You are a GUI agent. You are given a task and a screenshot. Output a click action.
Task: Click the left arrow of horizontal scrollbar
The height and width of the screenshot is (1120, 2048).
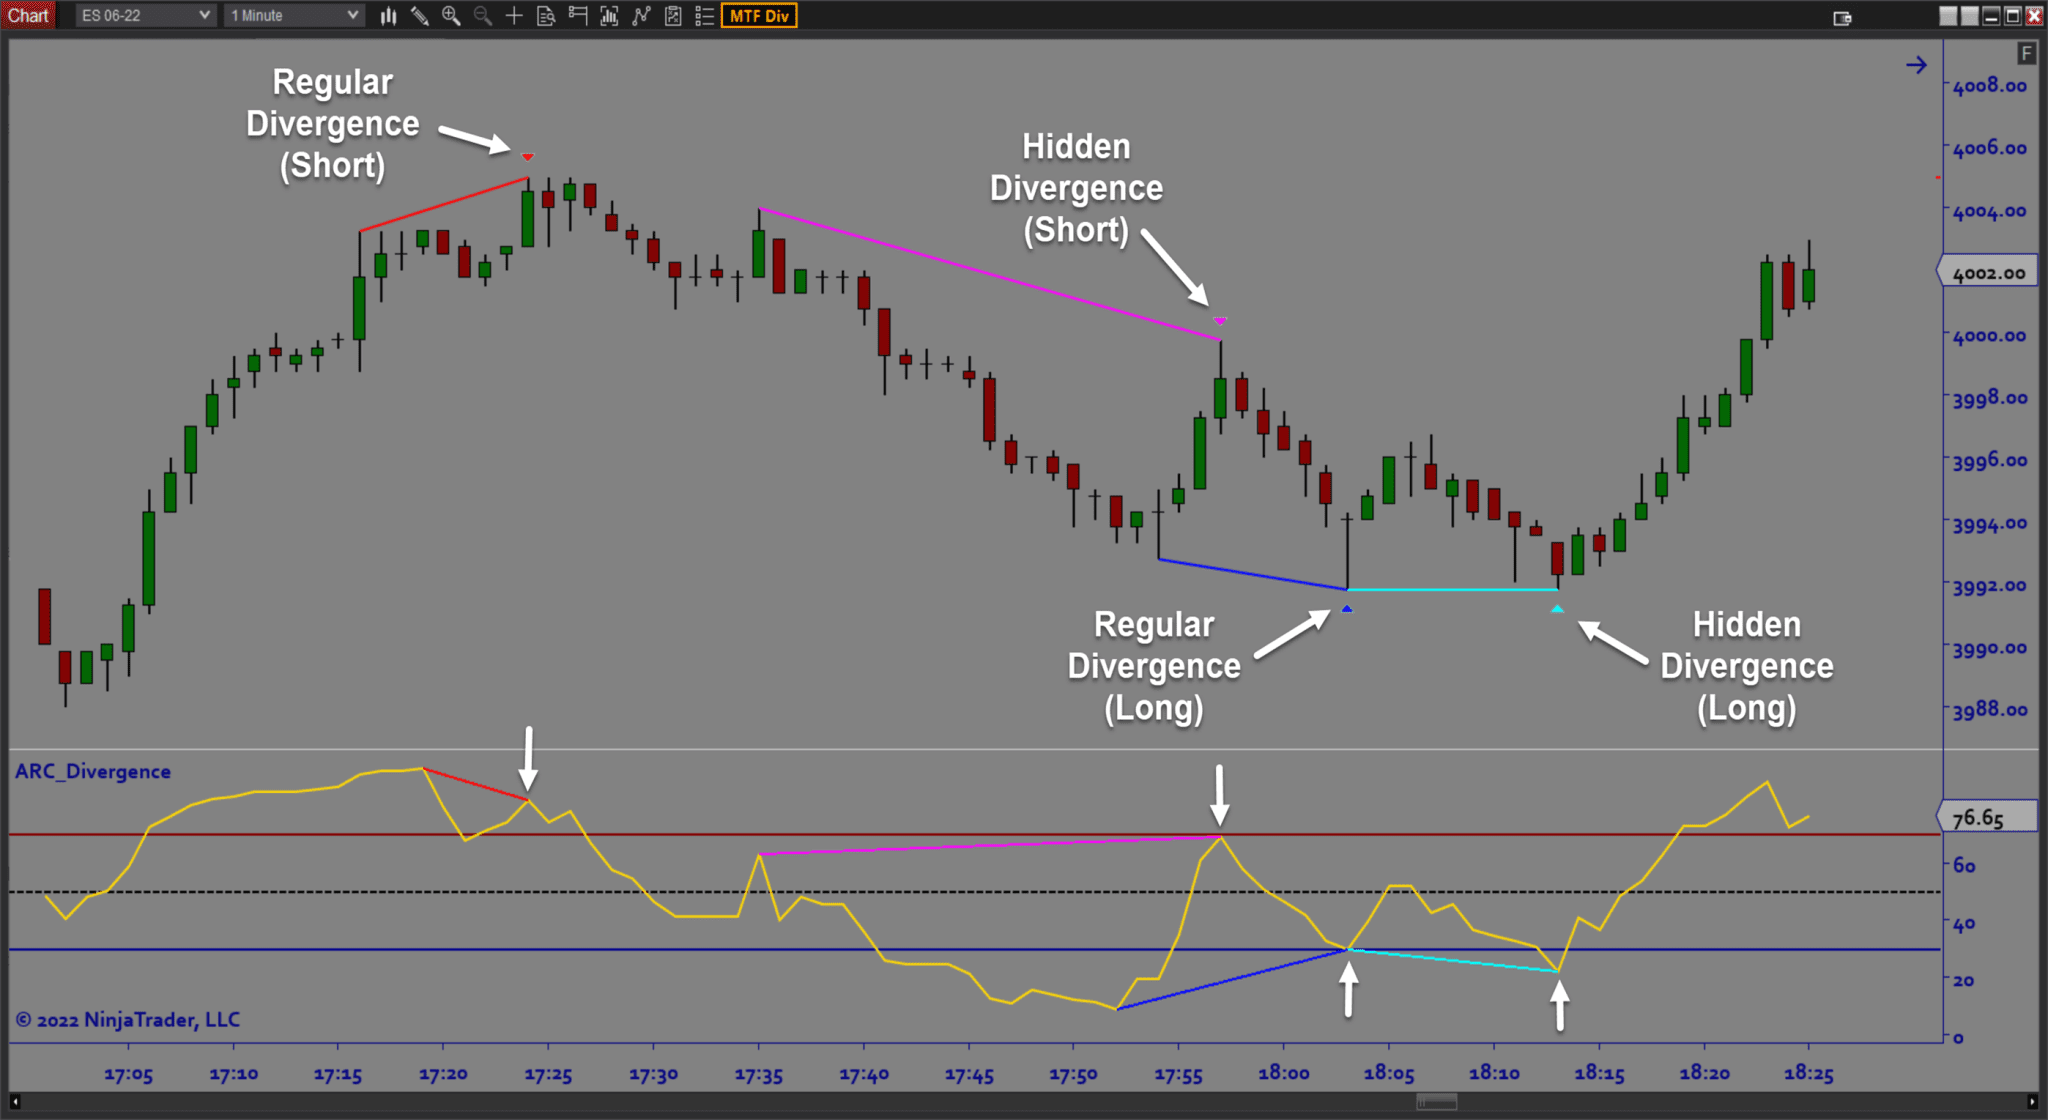click(x=14, y=1102)
